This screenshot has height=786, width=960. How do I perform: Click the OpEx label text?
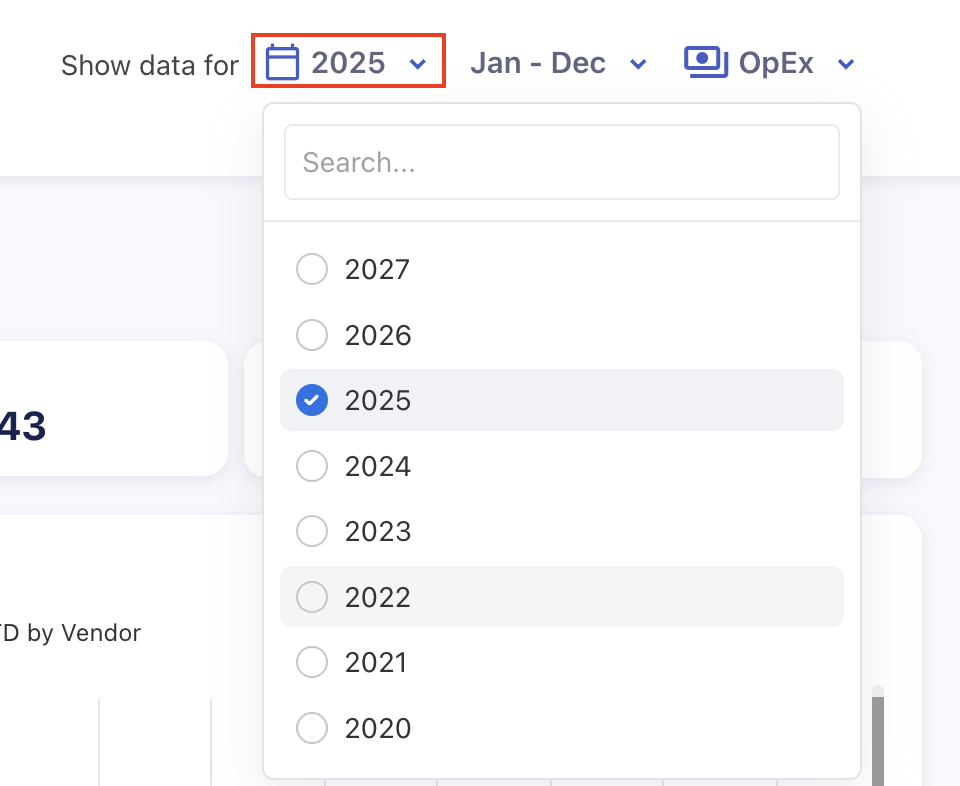click(x=776, y=63)
